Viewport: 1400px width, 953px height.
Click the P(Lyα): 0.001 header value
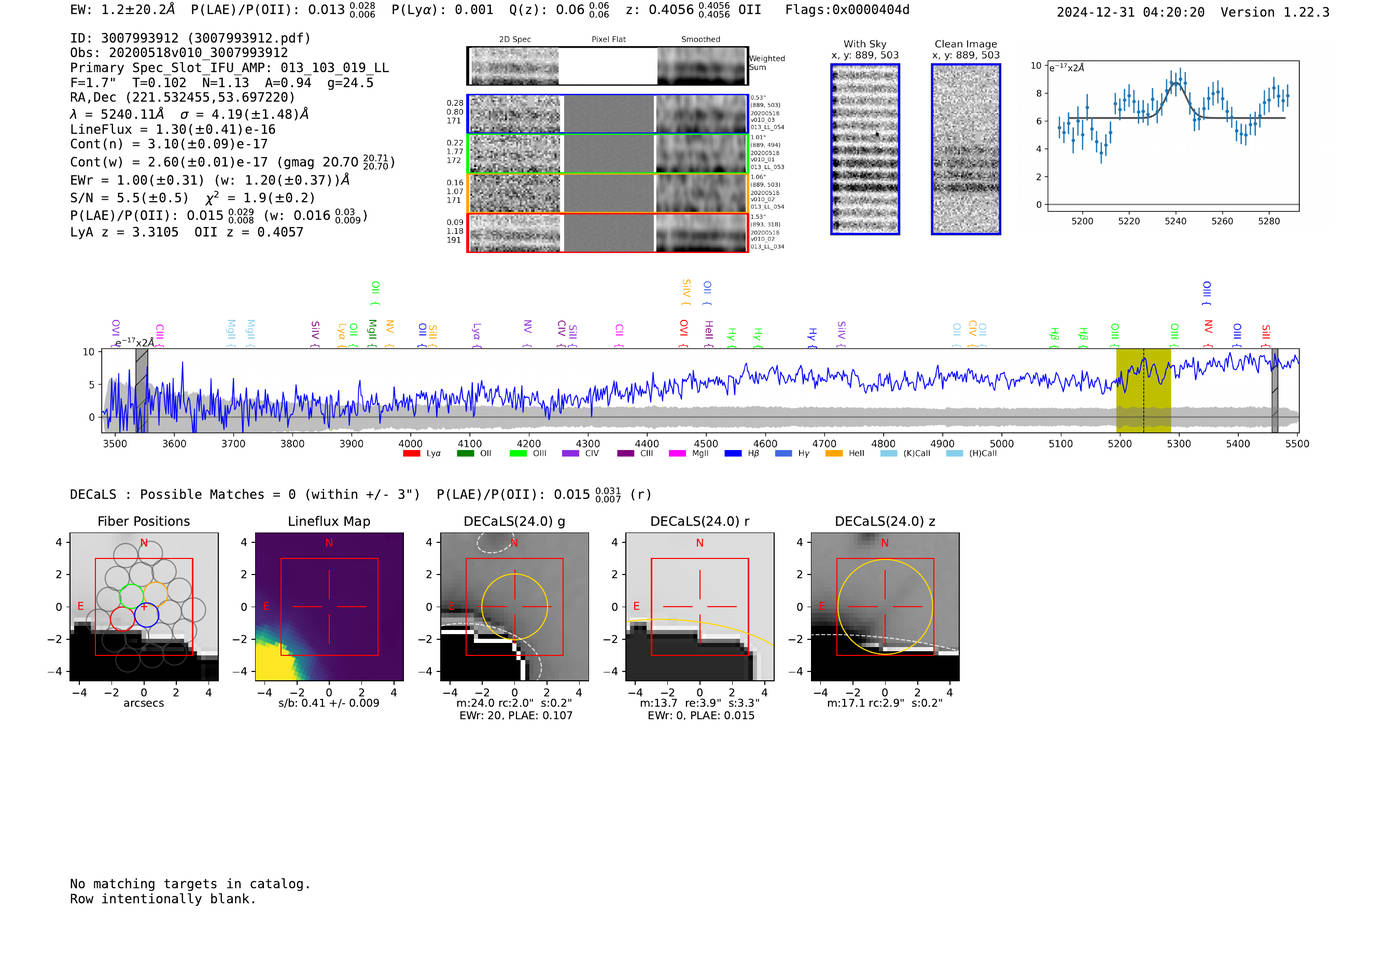[442, 10]
